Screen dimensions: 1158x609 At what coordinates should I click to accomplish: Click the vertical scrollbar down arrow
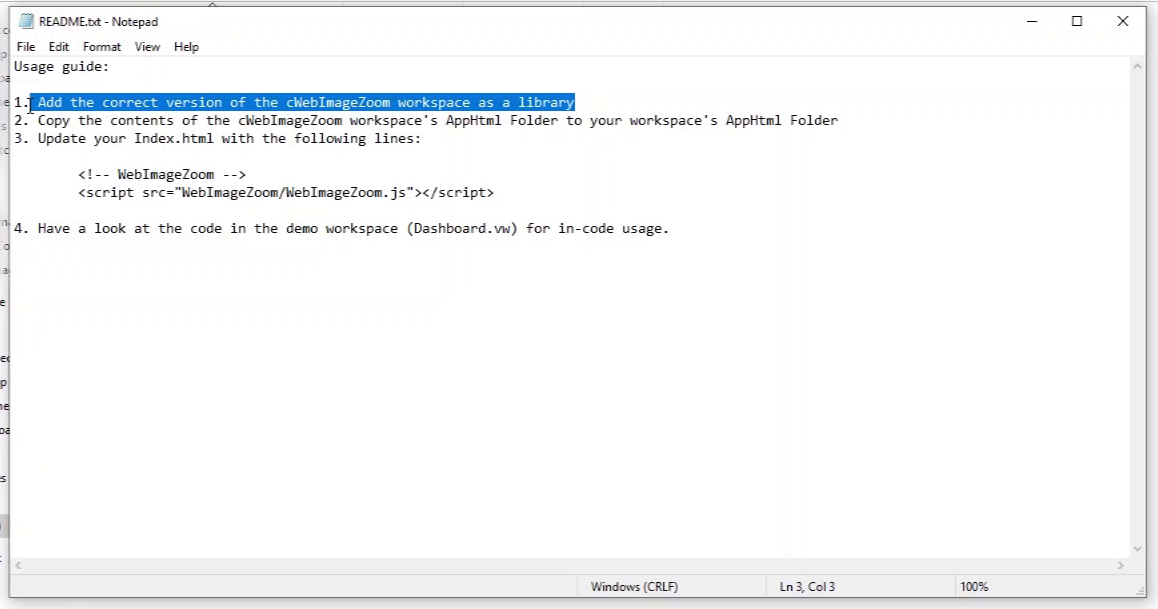[x=1137, y=548]
